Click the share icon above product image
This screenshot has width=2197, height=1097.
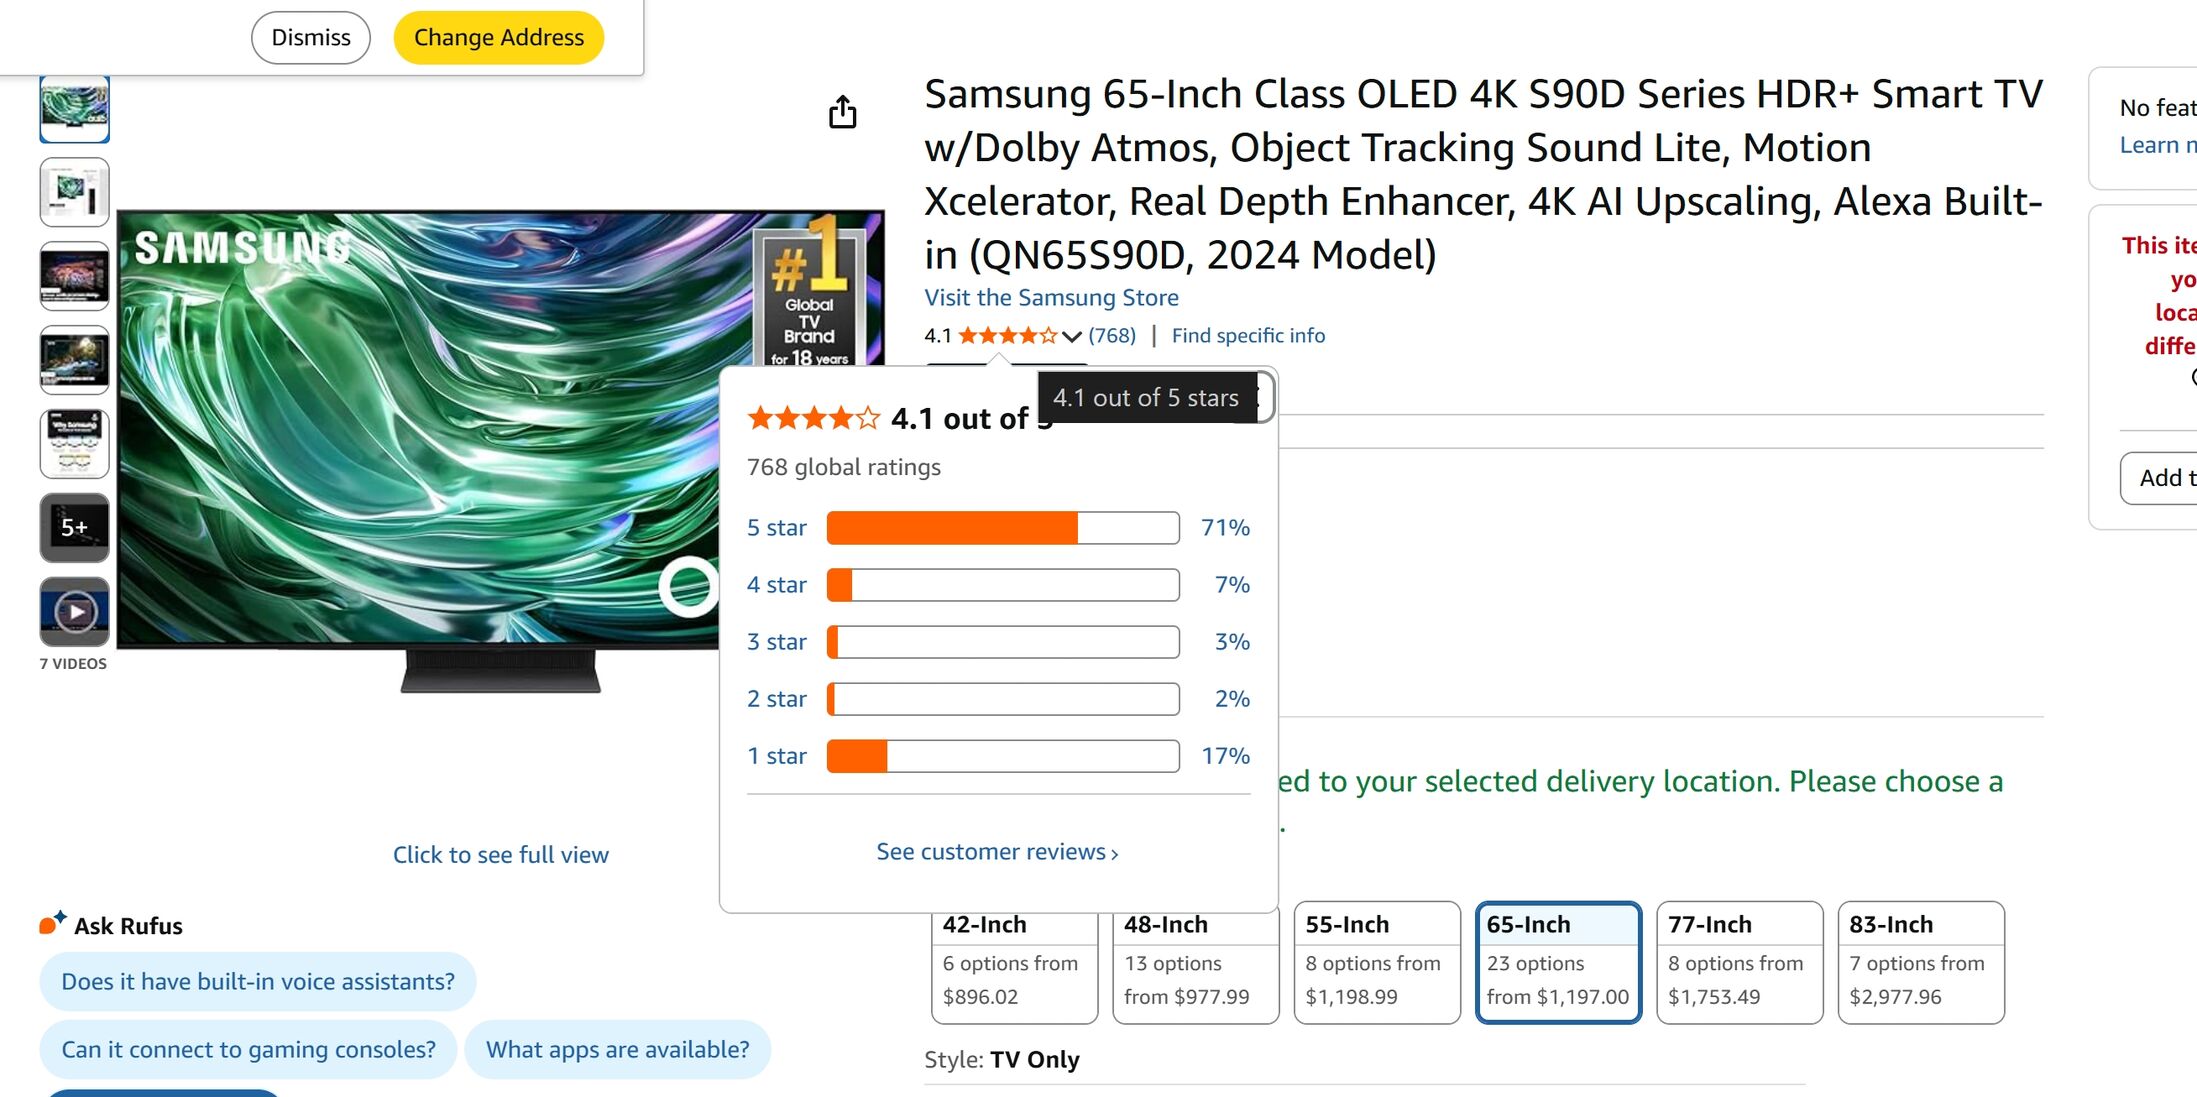[842, 112]
